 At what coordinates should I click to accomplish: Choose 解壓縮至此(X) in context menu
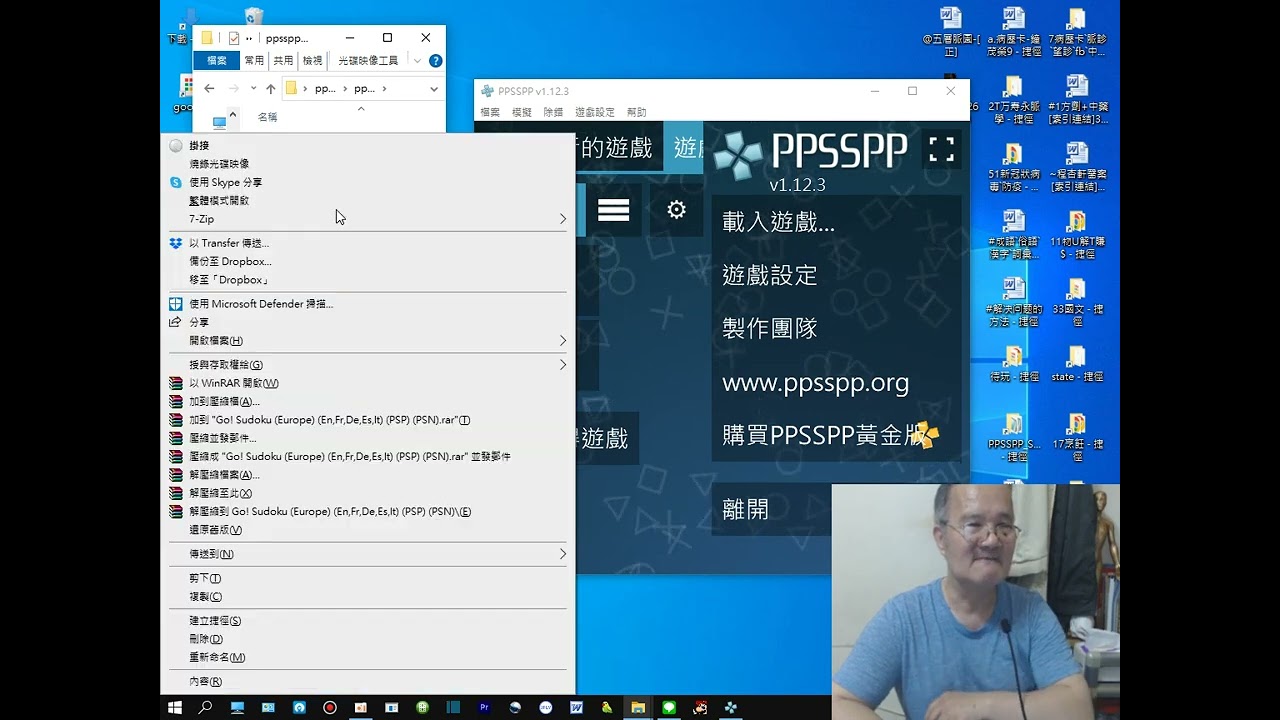367,493
